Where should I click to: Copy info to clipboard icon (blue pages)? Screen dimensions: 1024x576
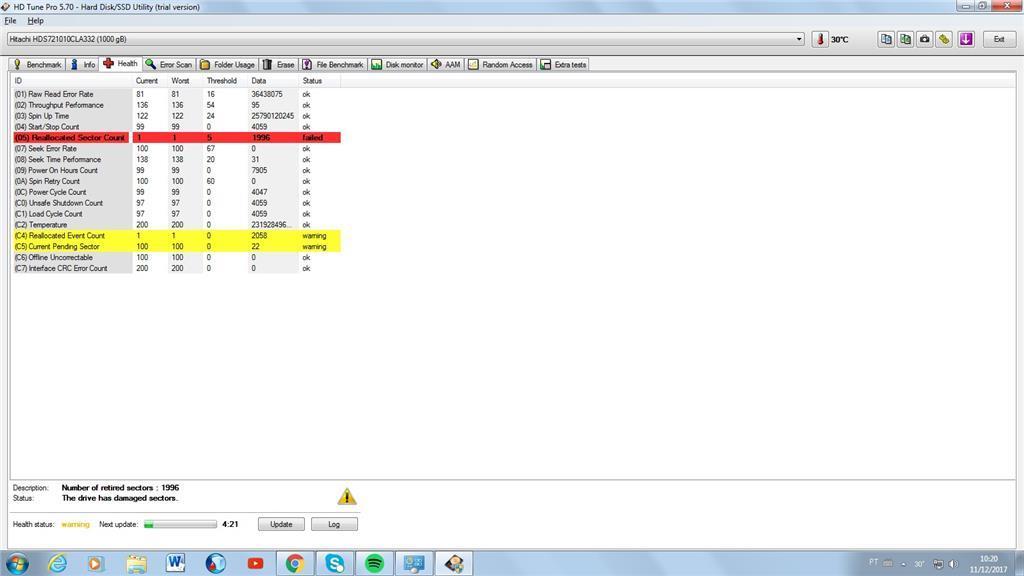[886, 39]
